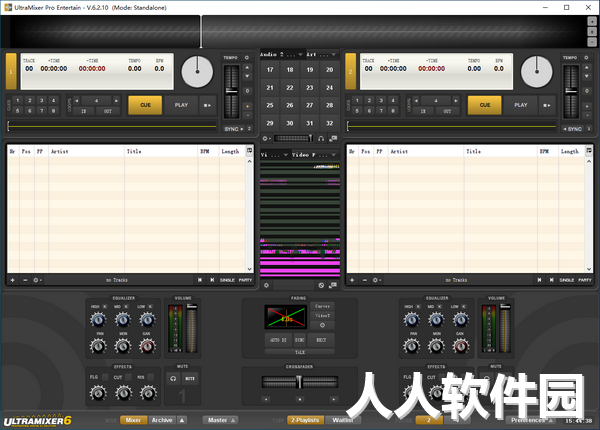Screen dimensions: 600x430
Task: Toggle sampler headphone monitoring icon
Action: pos(321,138)
